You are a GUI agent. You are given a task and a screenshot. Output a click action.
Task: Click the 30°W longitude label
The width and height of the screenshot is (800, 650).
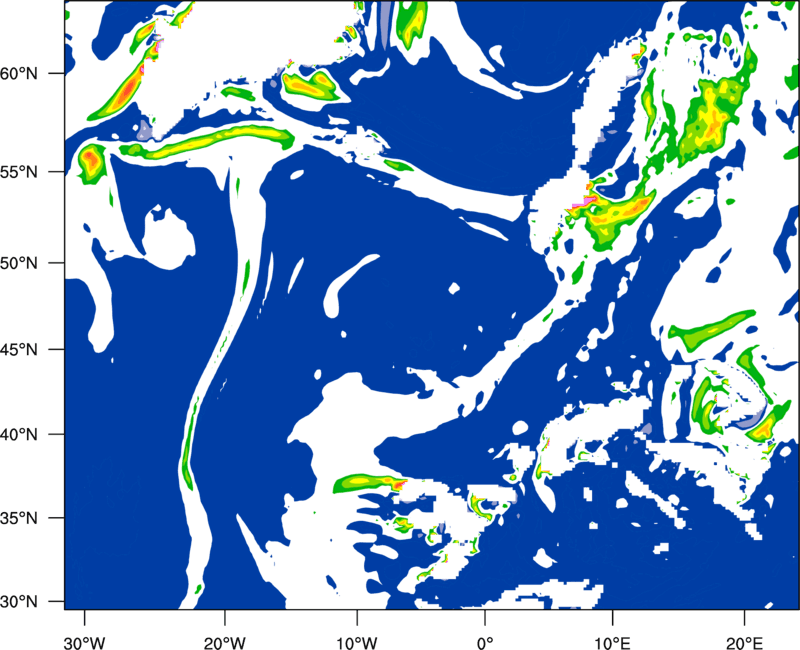click(x=84, y=643)
